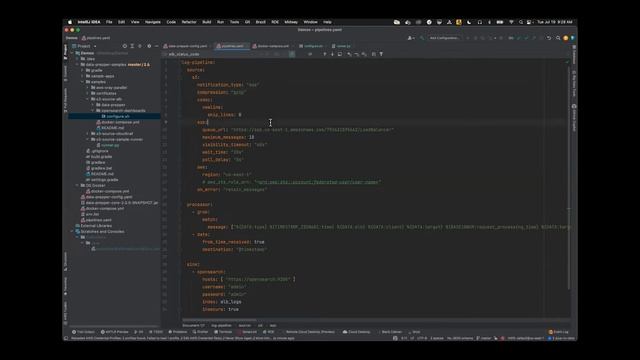Click Expand All in Project panel header

pyautogui.click(x=132, y=46)
